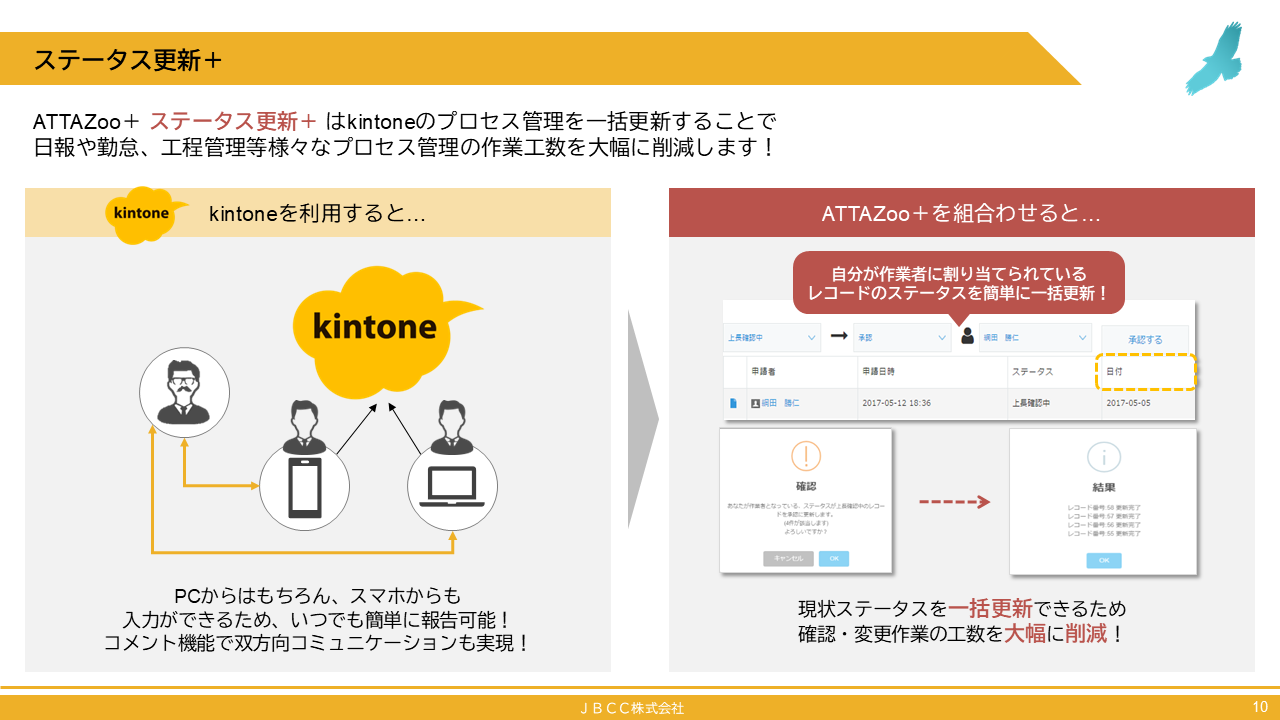
Task: Select the manager with glasses icon
Action: (184, 393)
